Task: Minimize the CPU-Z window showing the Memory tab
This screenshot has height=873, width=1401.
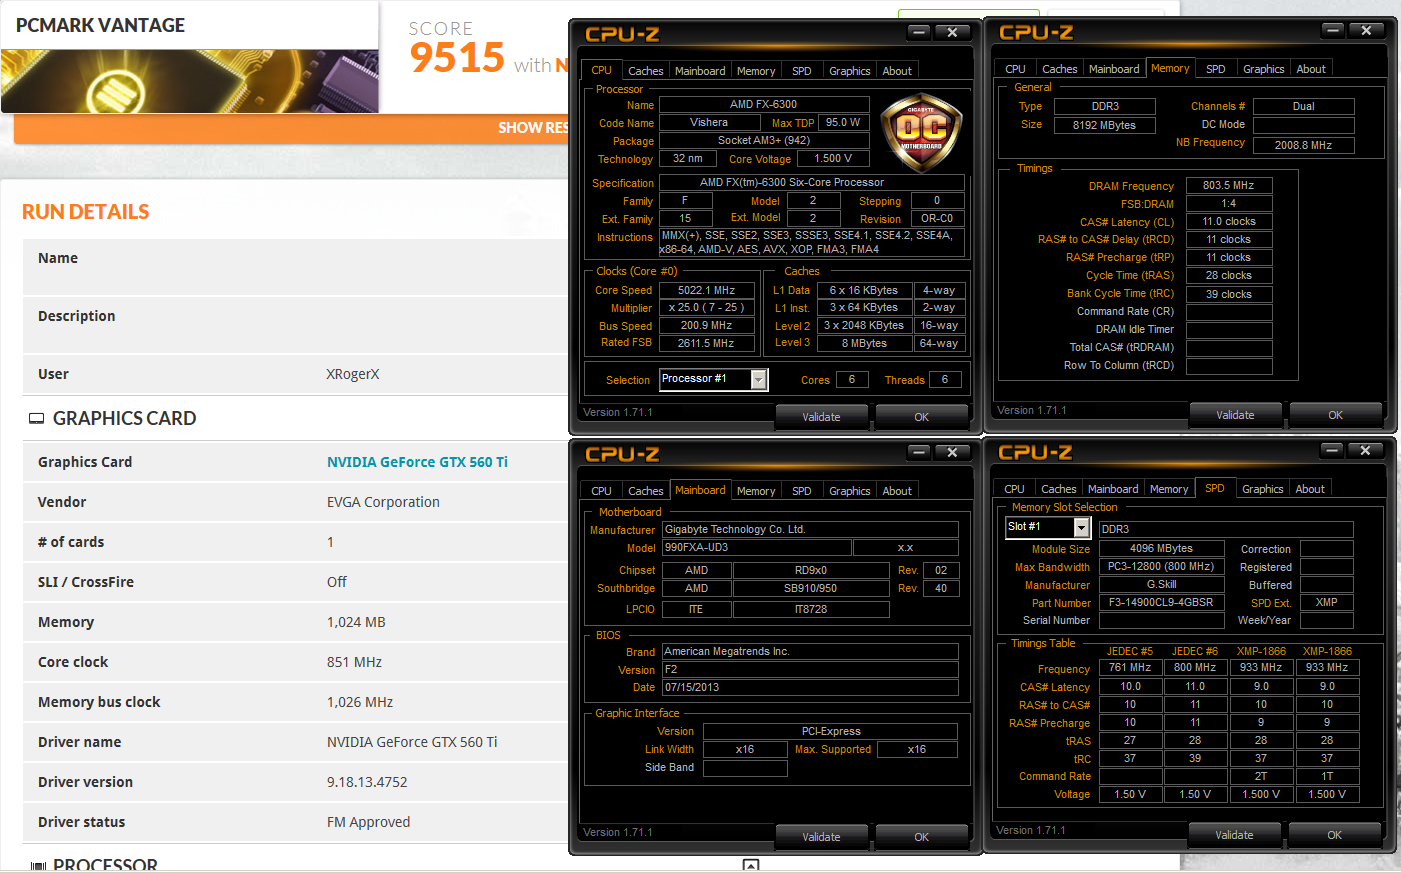Action: (x=1333, y=30)
